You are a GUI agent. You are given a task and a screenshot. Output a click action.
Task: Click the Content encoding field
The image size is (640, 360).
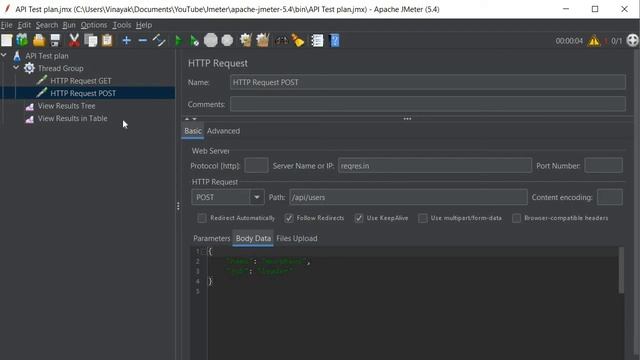pos(609,197)
